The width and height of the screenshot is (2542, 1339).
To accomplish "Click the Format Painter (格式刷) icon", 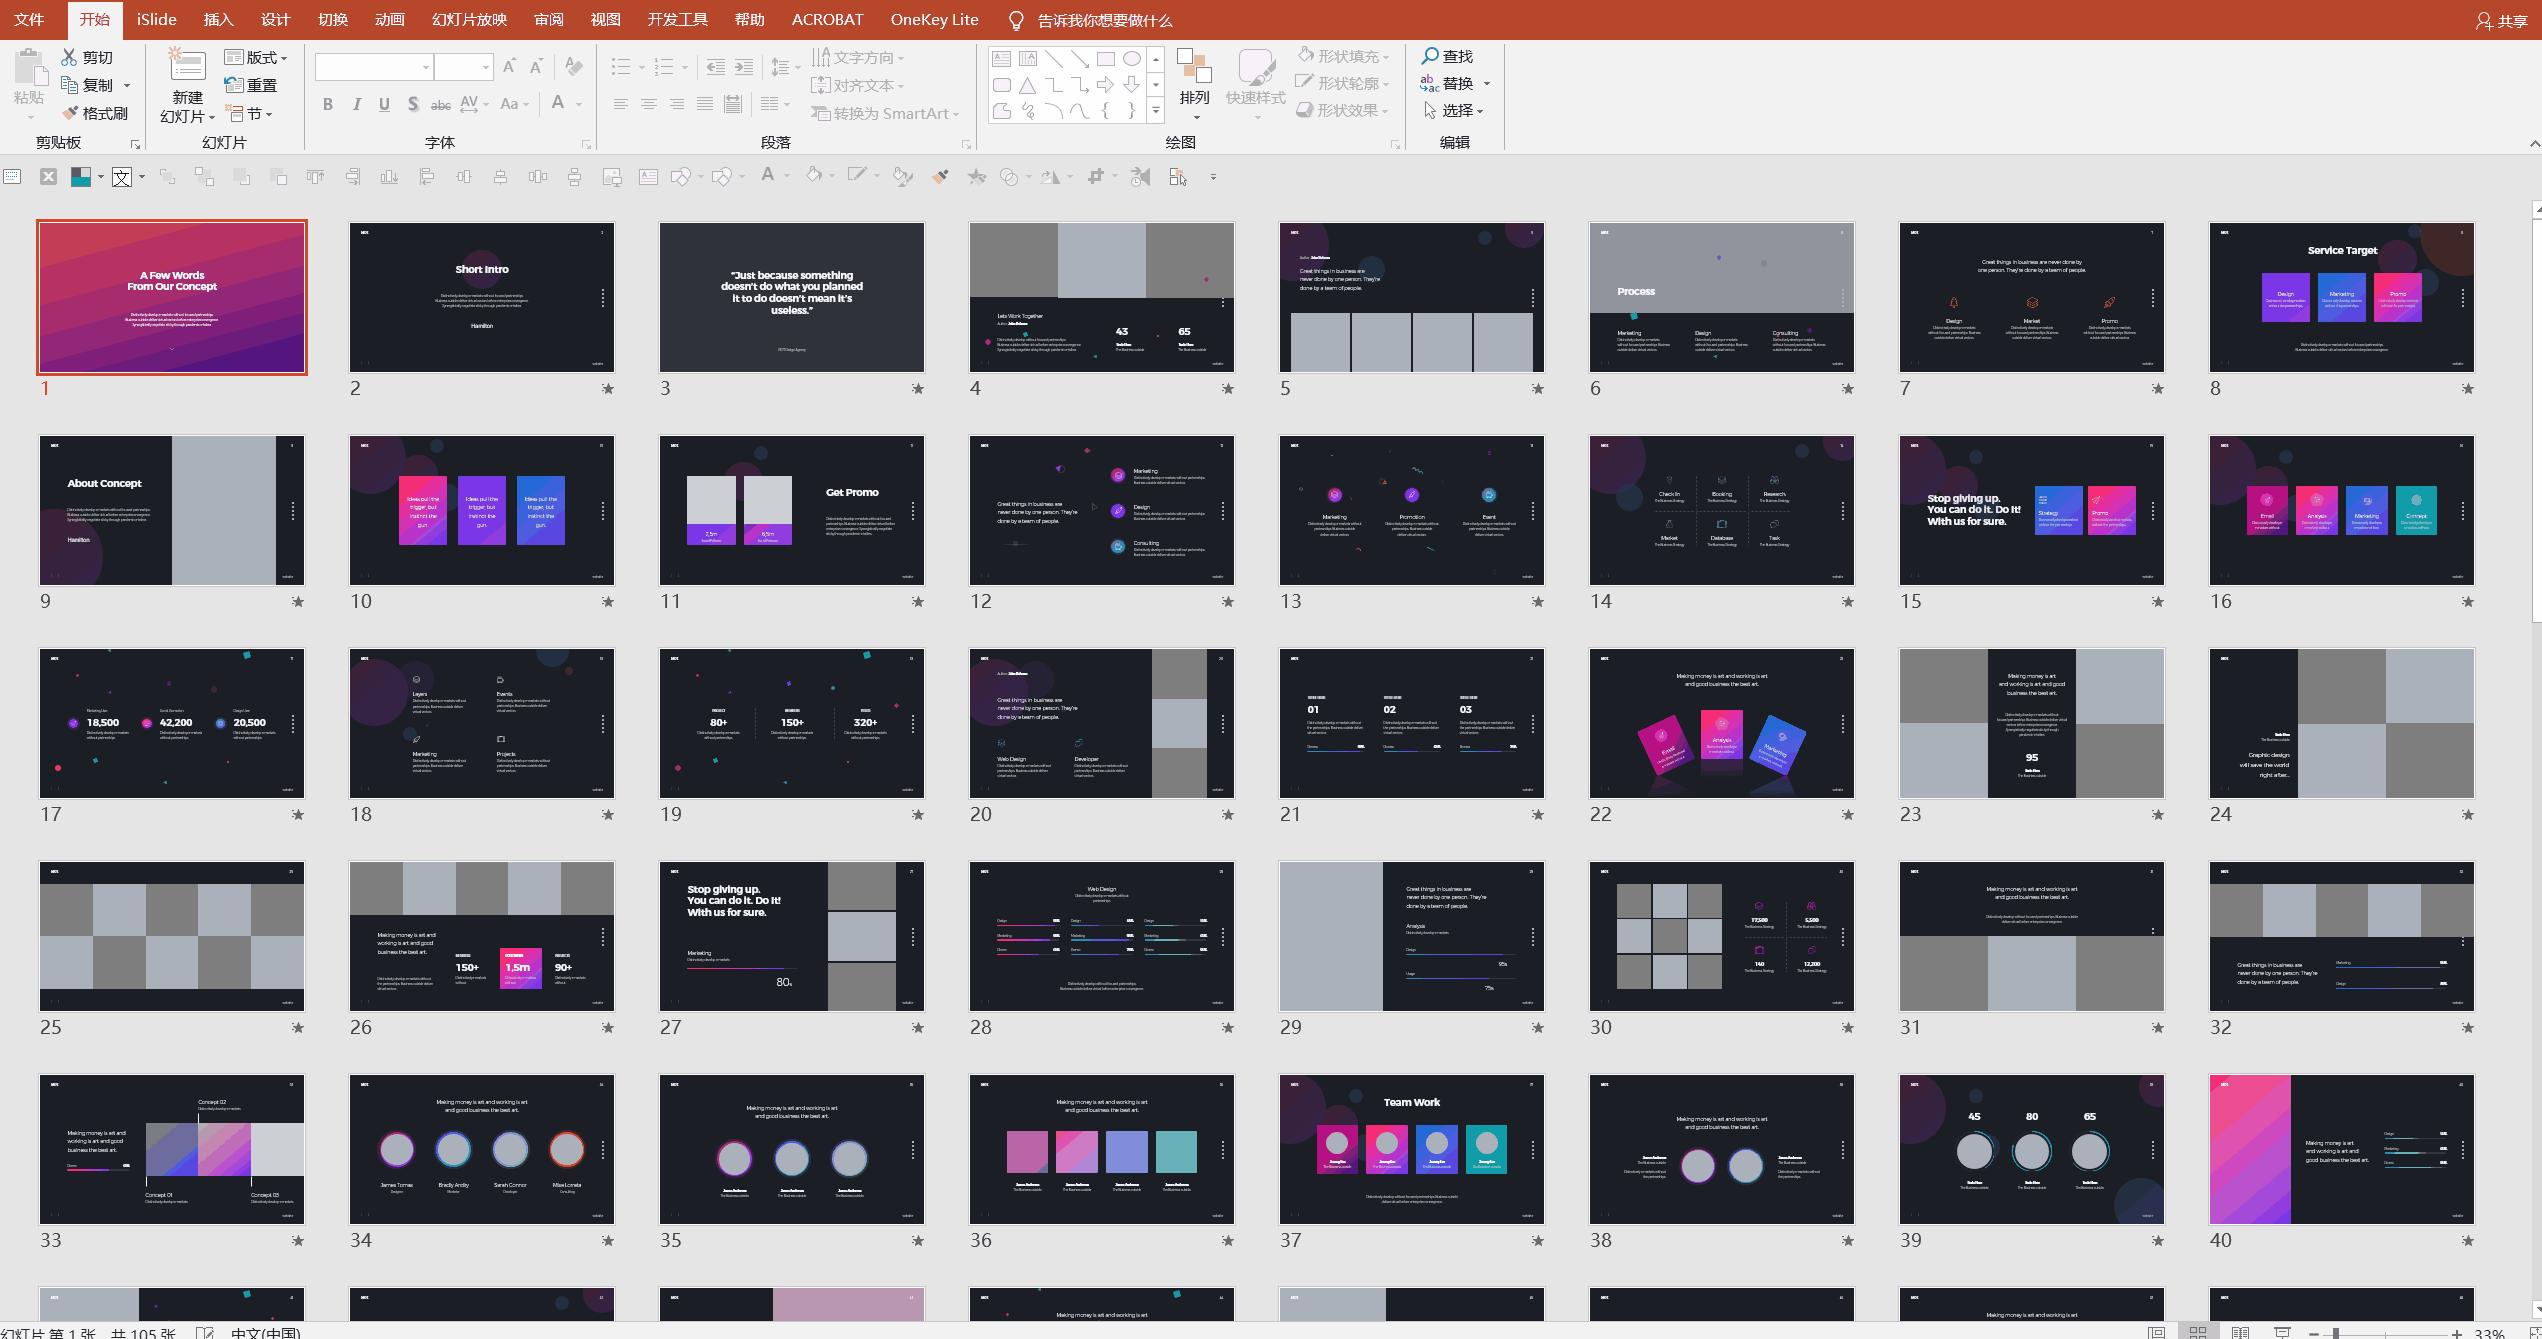I will (x=70, y=113).
